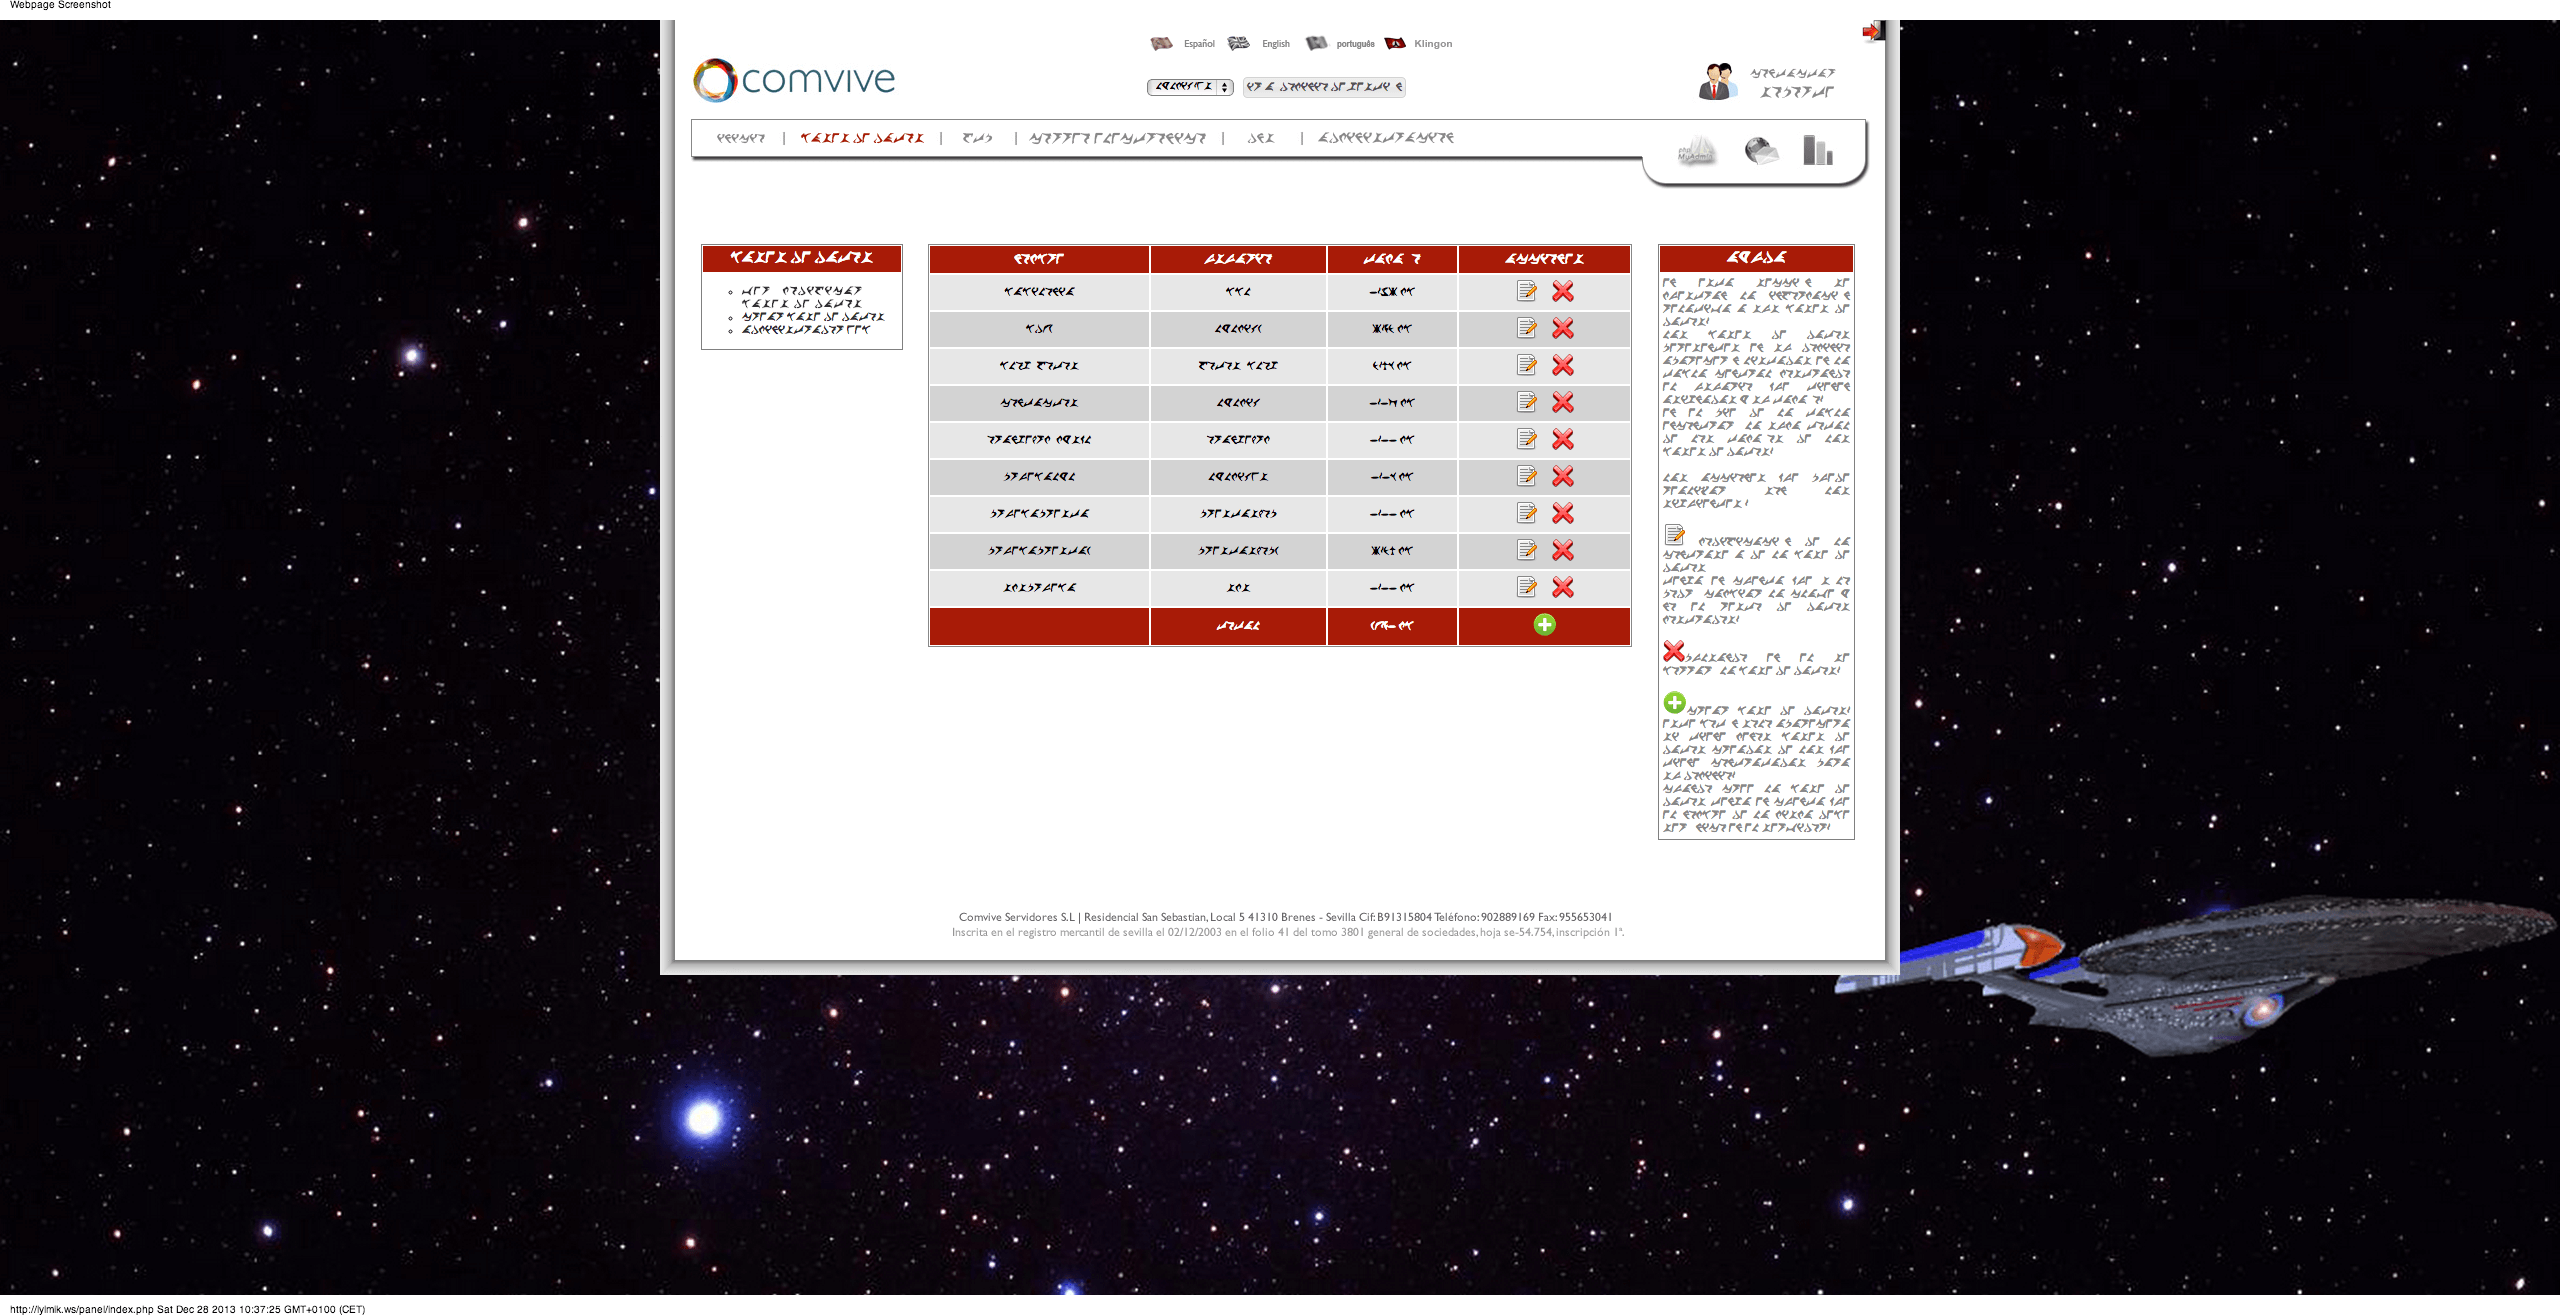Click the third column header of the table
The width and height of the screenshot is (2560, 1315).
click(1392, 259)
